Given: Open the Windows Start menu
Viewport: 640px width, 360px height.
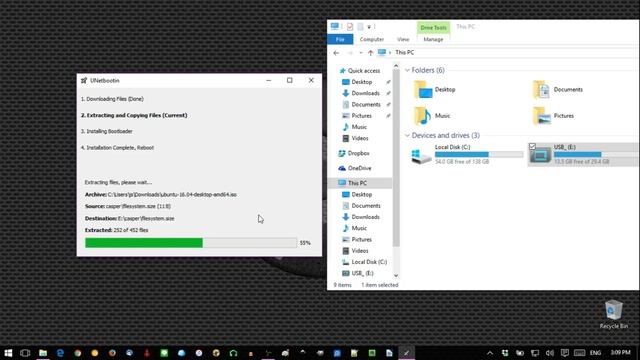Looking at the screenshot, I should coord(8,353).
